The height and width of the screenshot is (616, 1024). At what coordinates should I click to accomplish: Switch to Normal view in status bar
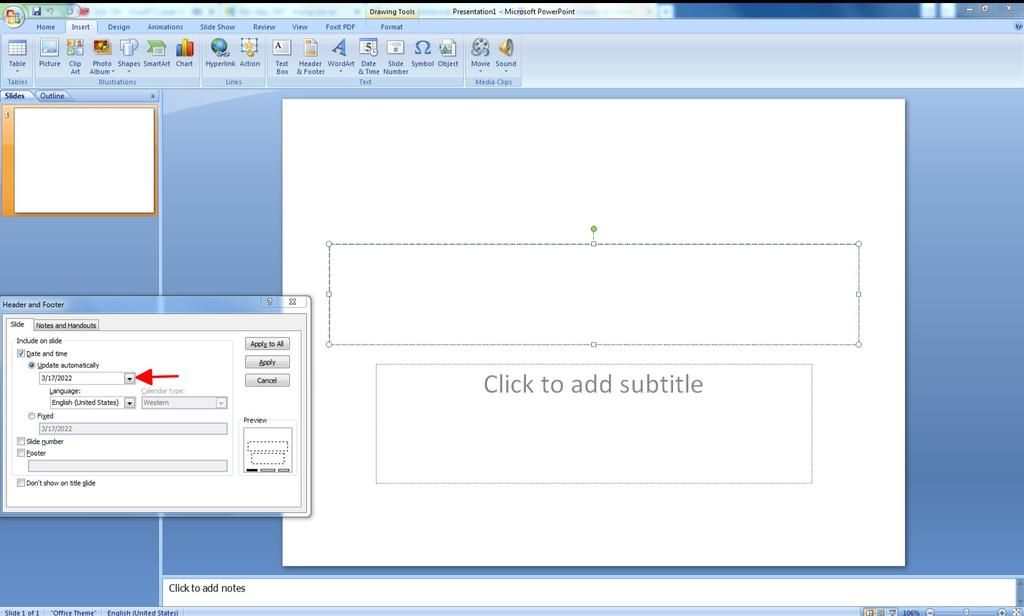869,612
